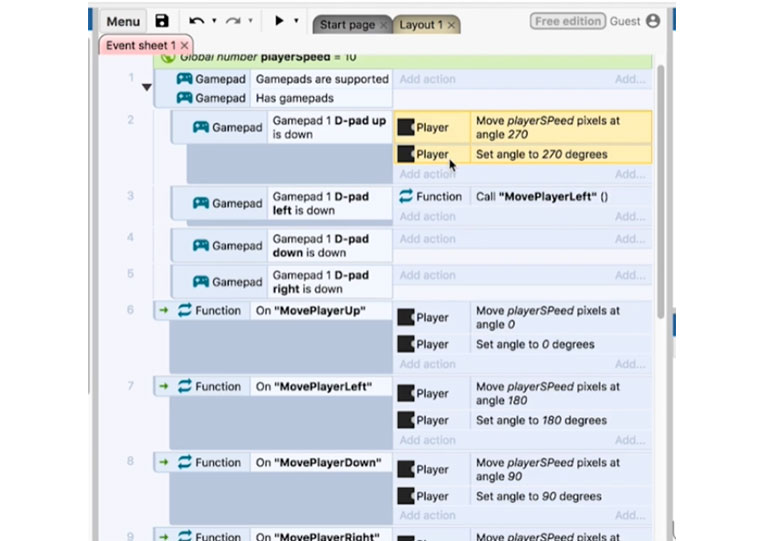Select the 'D-pad right is down' condition
This screenshot has height=541, width=763.
click(x=329, y=282)
